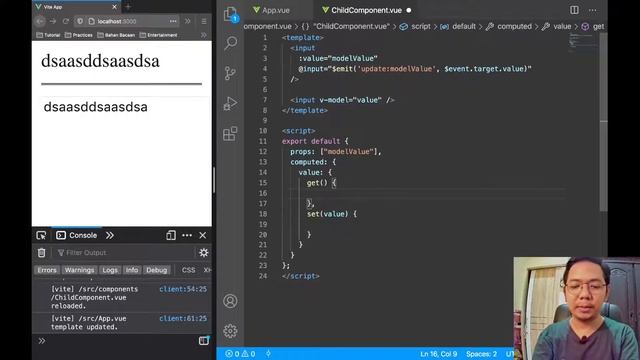Click Ln 16, Col 9 status item
The height and width of the screenshot is (360, 640).
click(438, 354)
